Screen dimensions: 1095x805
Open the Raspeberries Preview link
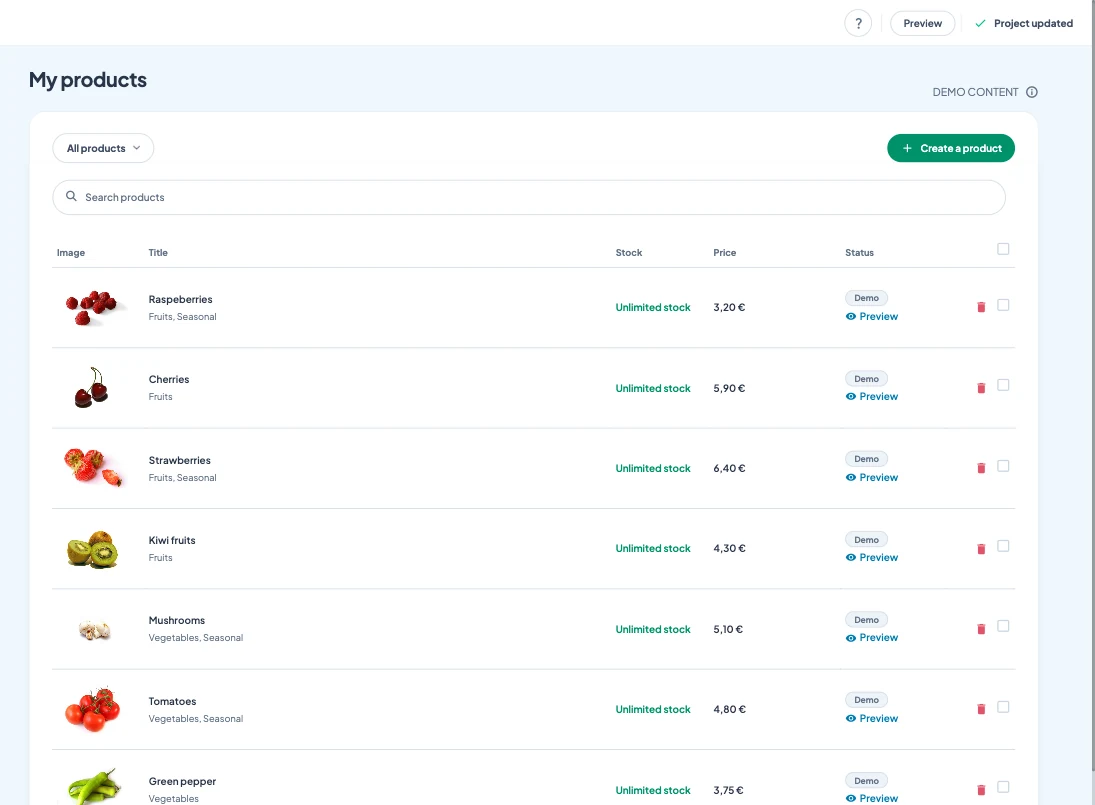click(872, 316)
